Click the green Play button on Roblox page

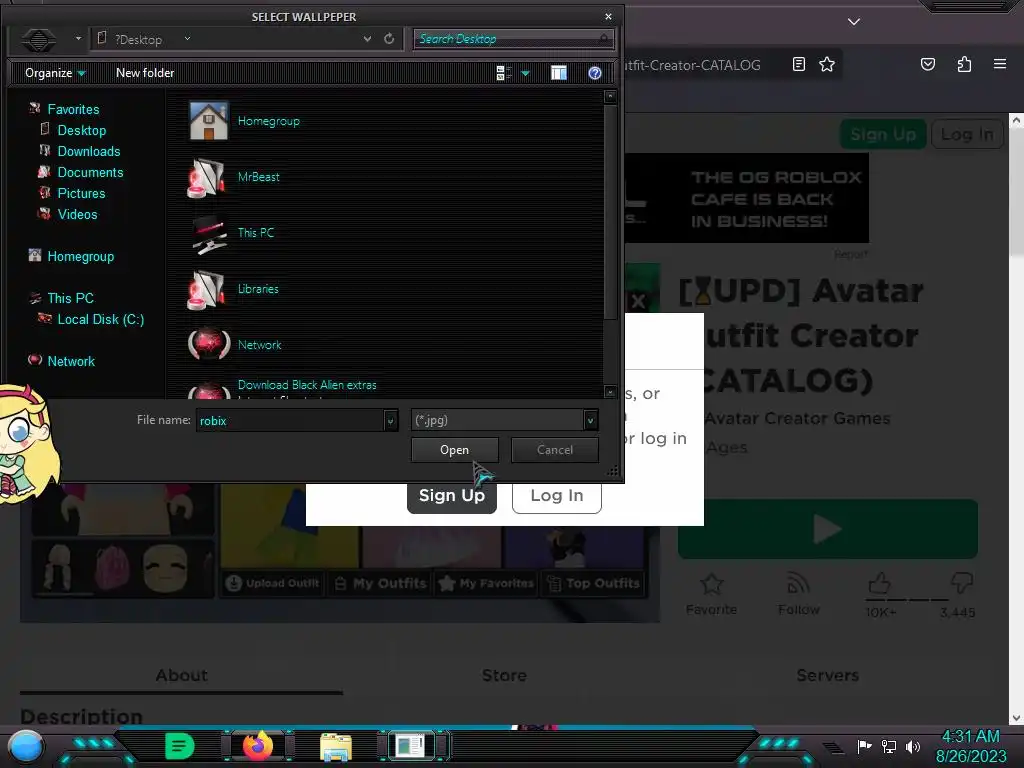point(827,529)
